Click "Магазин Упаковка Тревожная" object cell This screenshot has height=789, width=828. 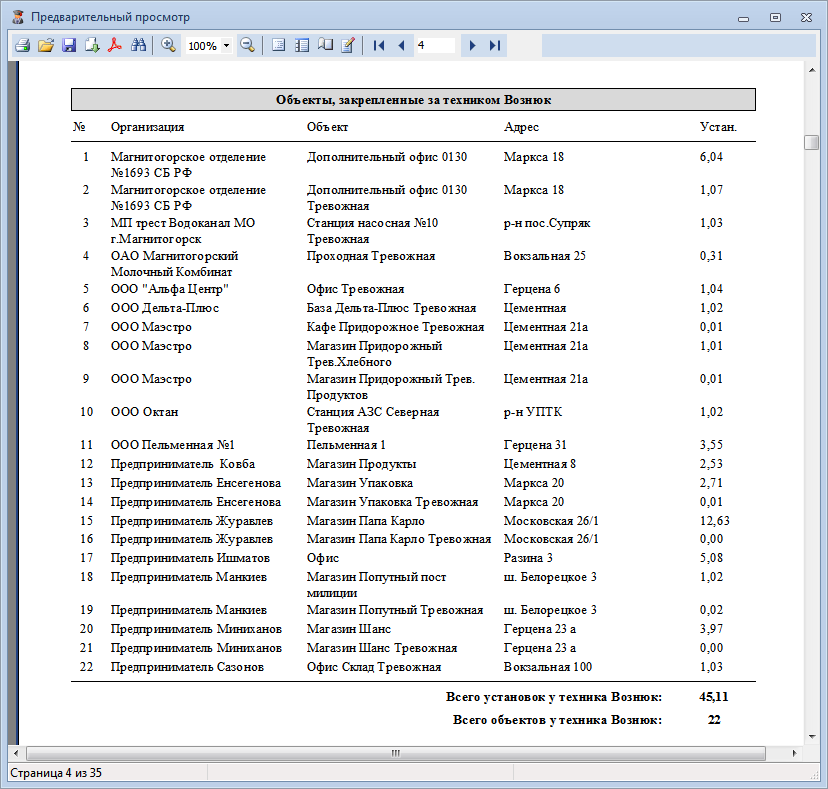point(392,502)
